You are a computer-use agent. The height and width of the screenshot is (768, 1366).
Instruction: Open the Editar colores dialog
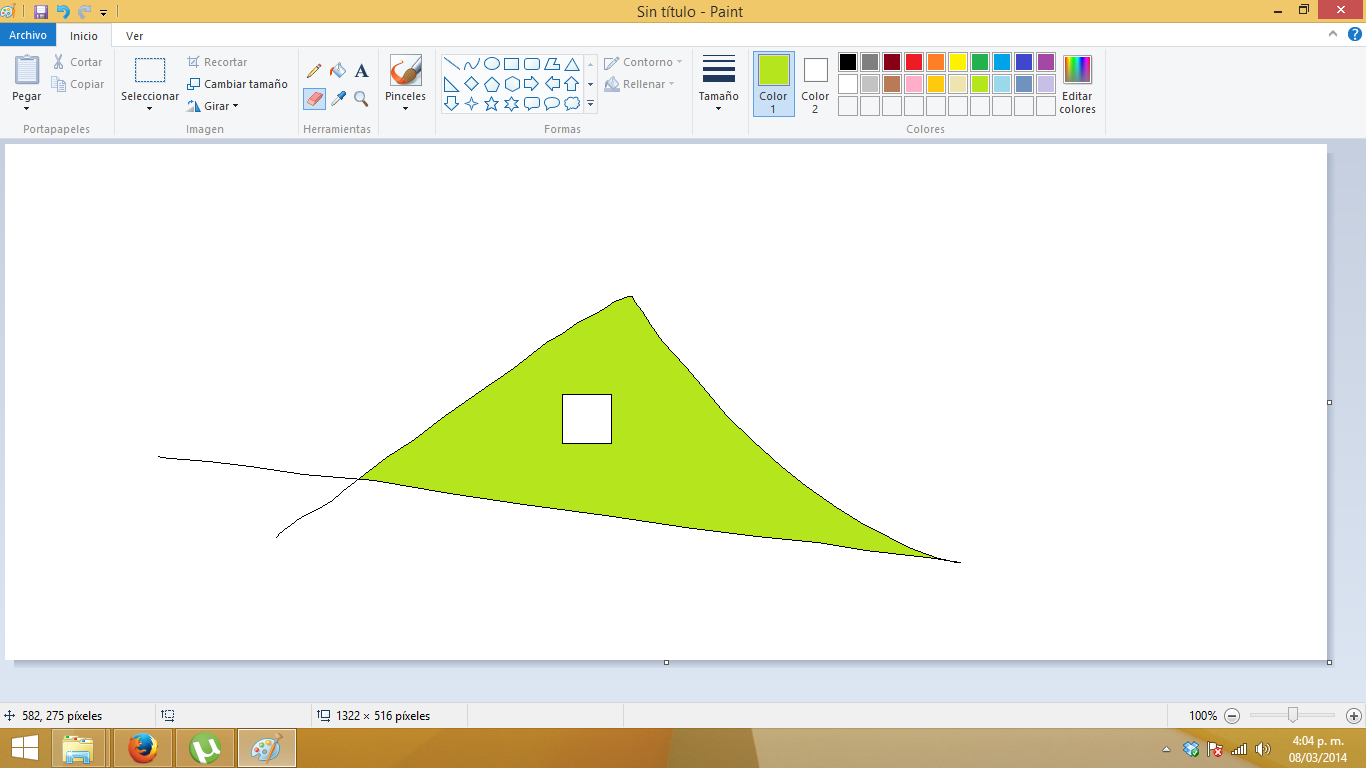click(1077, 84)
